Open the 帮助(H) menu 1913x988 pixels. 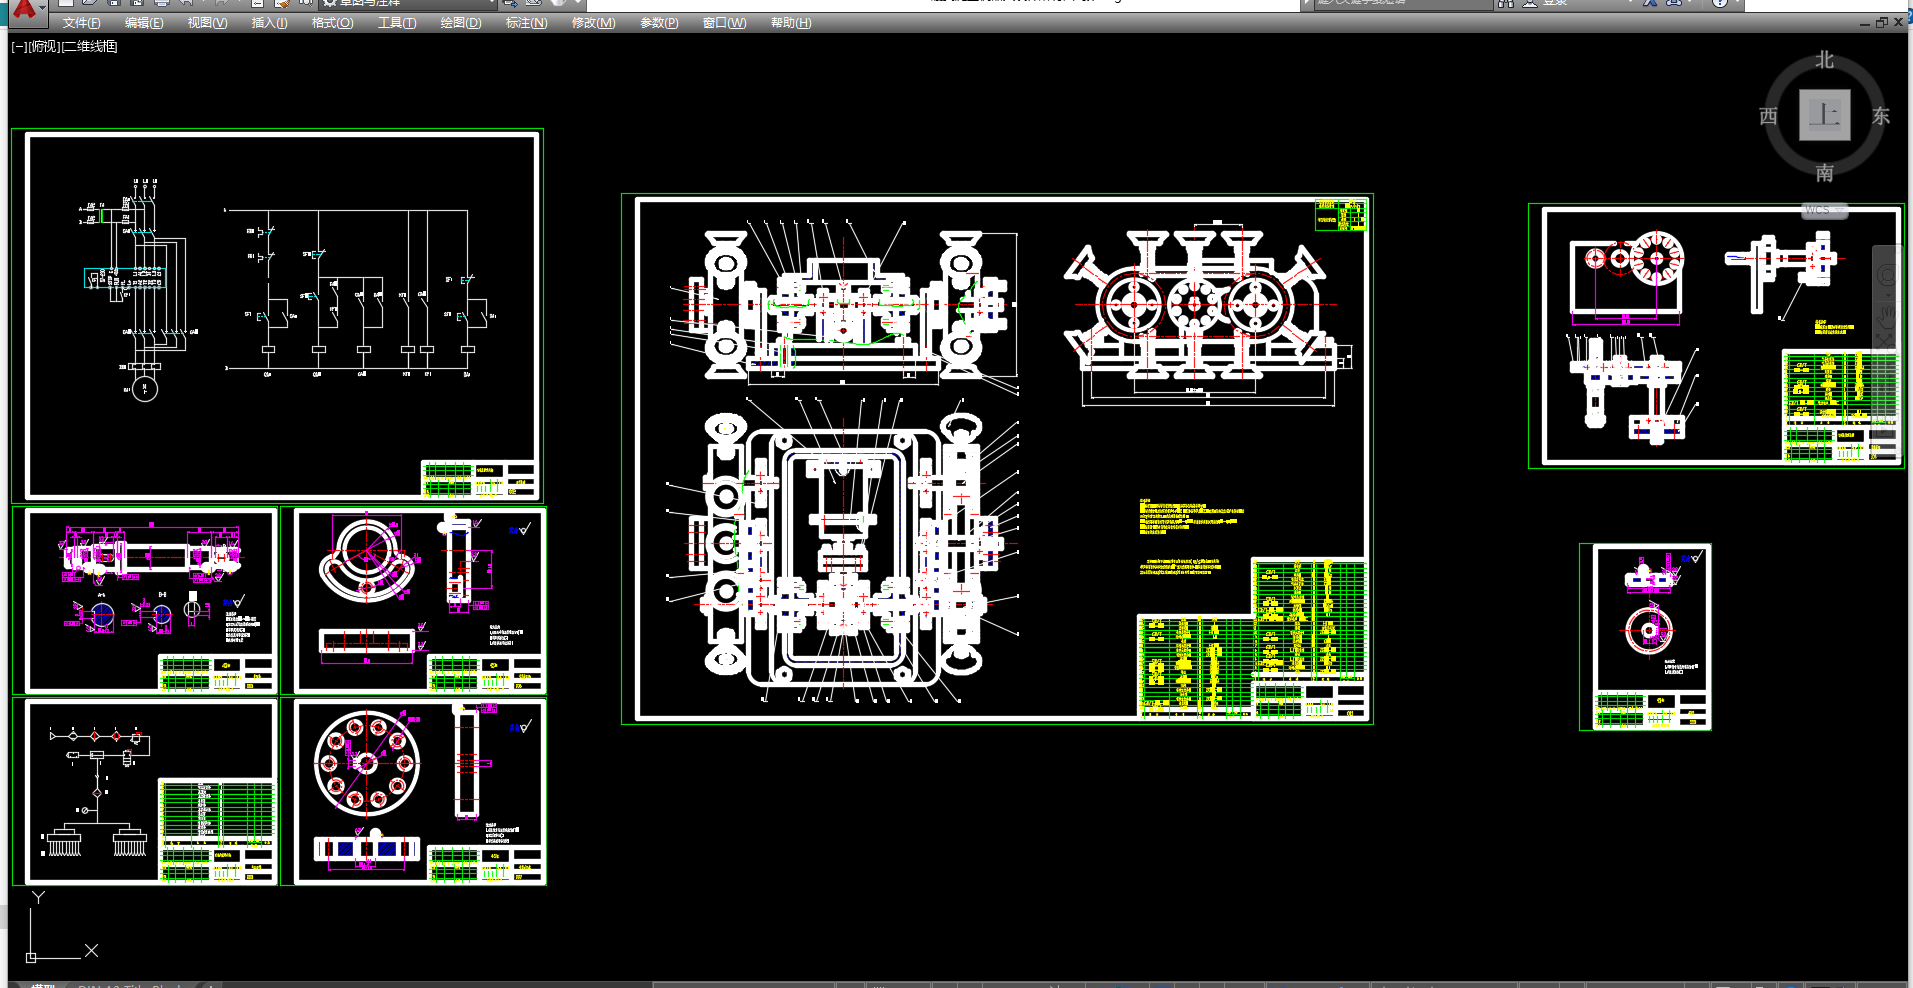coord(790,23)
